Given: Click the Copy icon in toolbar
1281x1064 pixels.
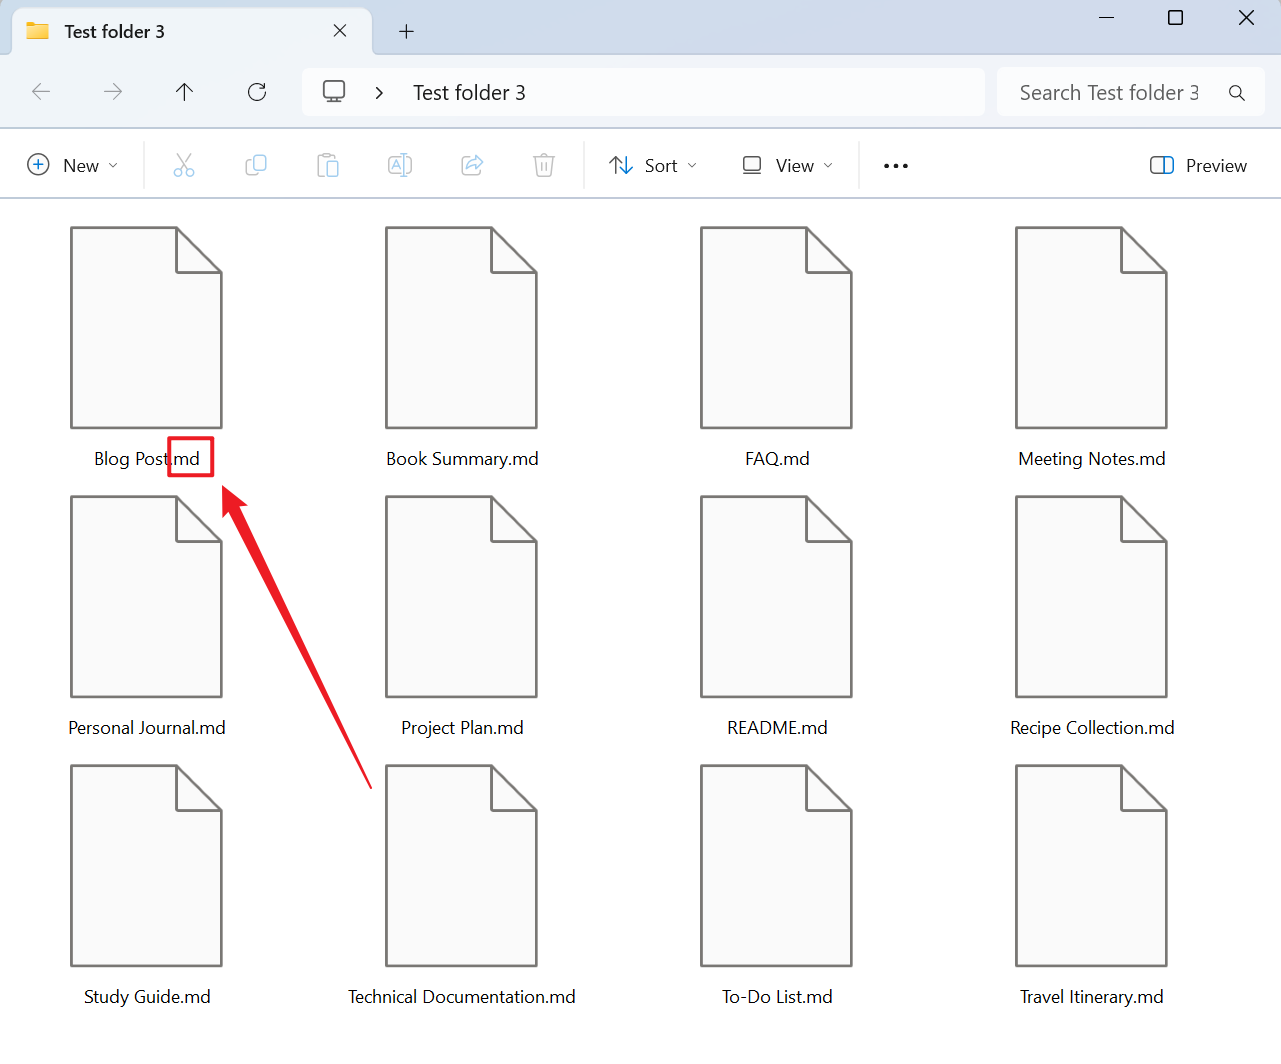Looking at the screenshot, I should pos(256,165).
